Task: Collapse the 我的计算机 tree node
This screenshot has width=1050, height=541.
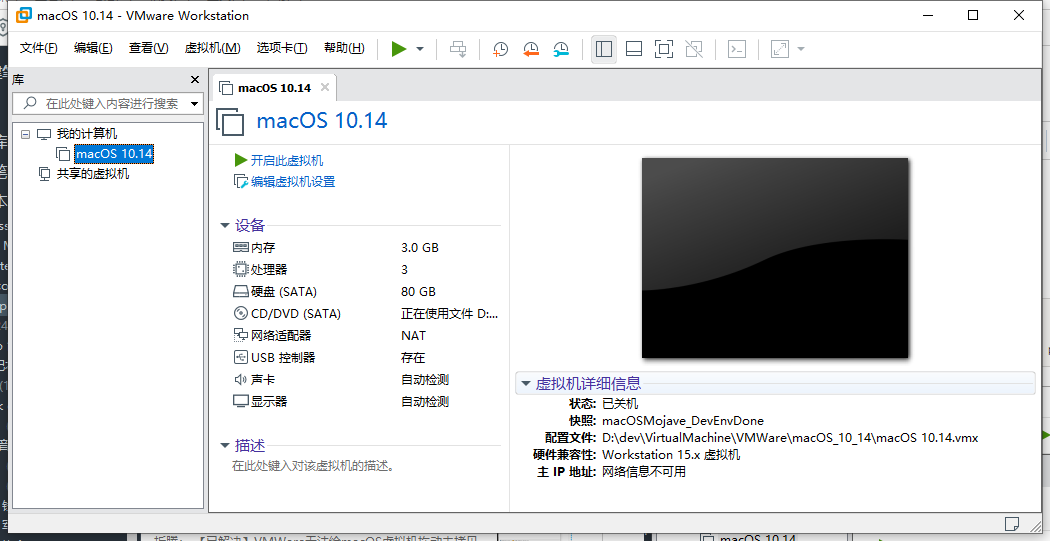Action: click(x=25, y=134)
